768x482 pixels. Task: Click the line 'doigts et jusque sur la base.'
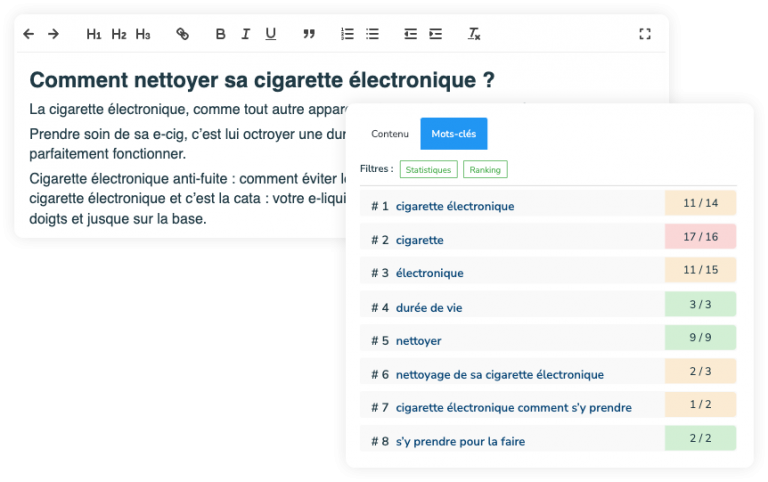(x=118, y=218)
